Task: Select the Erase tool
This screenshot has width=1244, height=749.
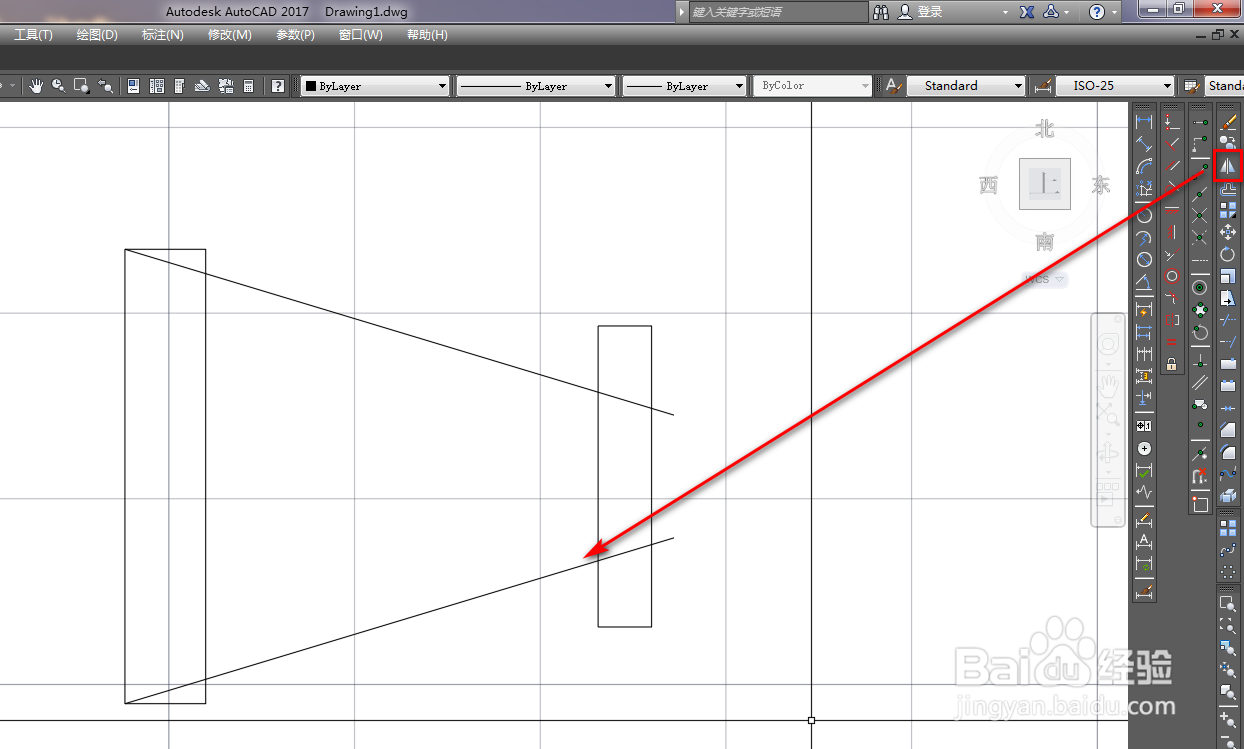Action: coord(1228,122)
